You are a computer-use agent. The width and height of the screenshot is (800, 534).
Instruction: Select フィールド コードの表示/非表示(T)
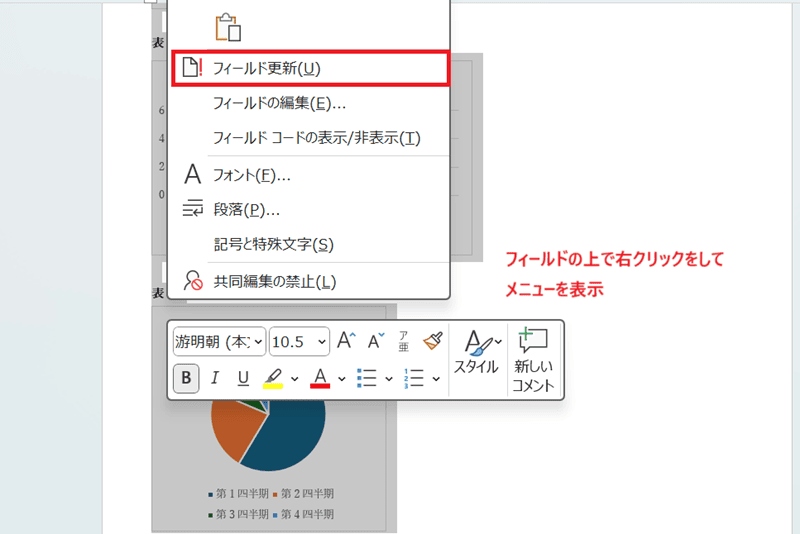[309, 138]
